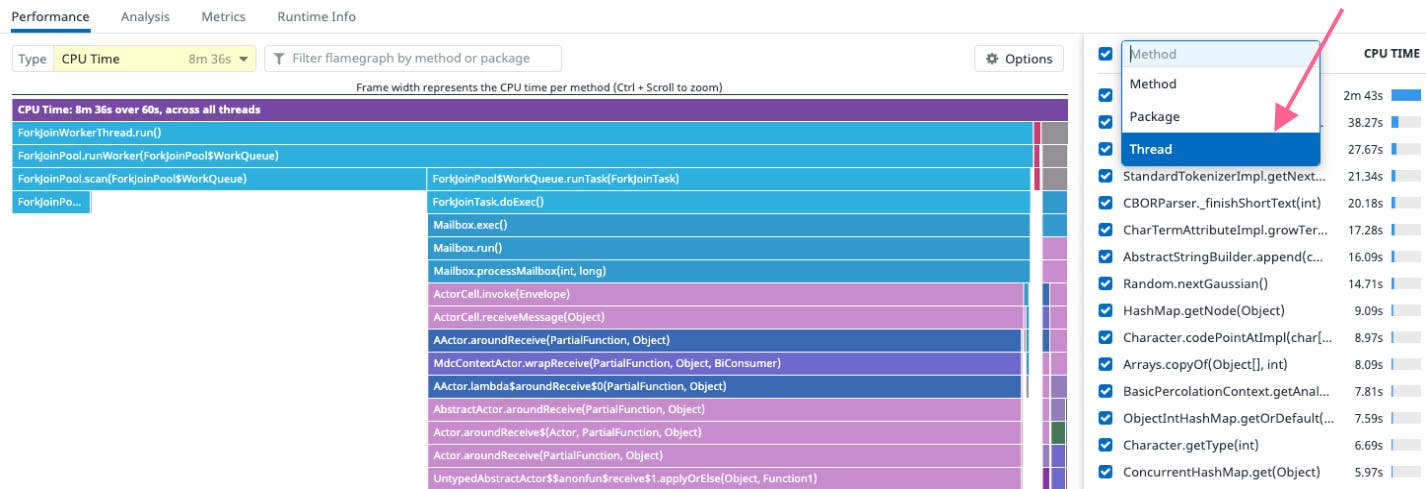Viewport: 1426px width, 489px height.
Task: Select Method option in dropdown list
Action: click(x=1220, y=84)
